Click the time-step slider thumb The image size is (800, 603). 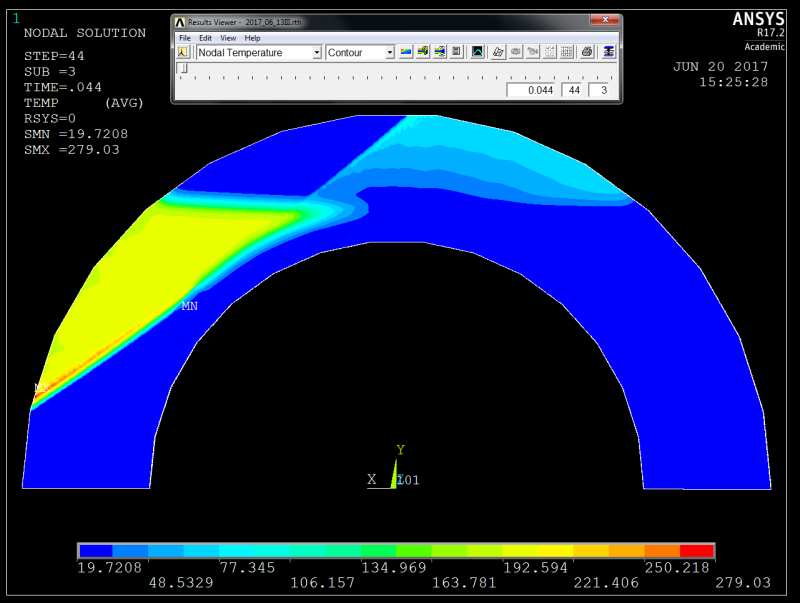tap(185, 68)
